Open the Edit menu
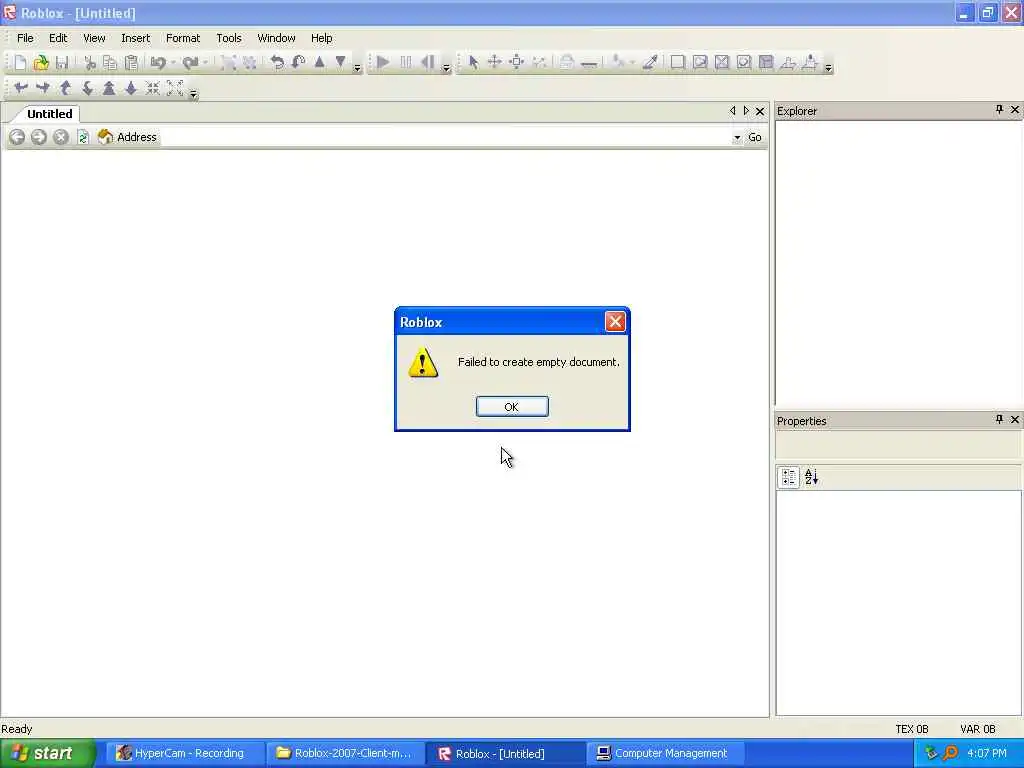The height and width of the screenshot is (768, 1024). [x=58, y=38]
